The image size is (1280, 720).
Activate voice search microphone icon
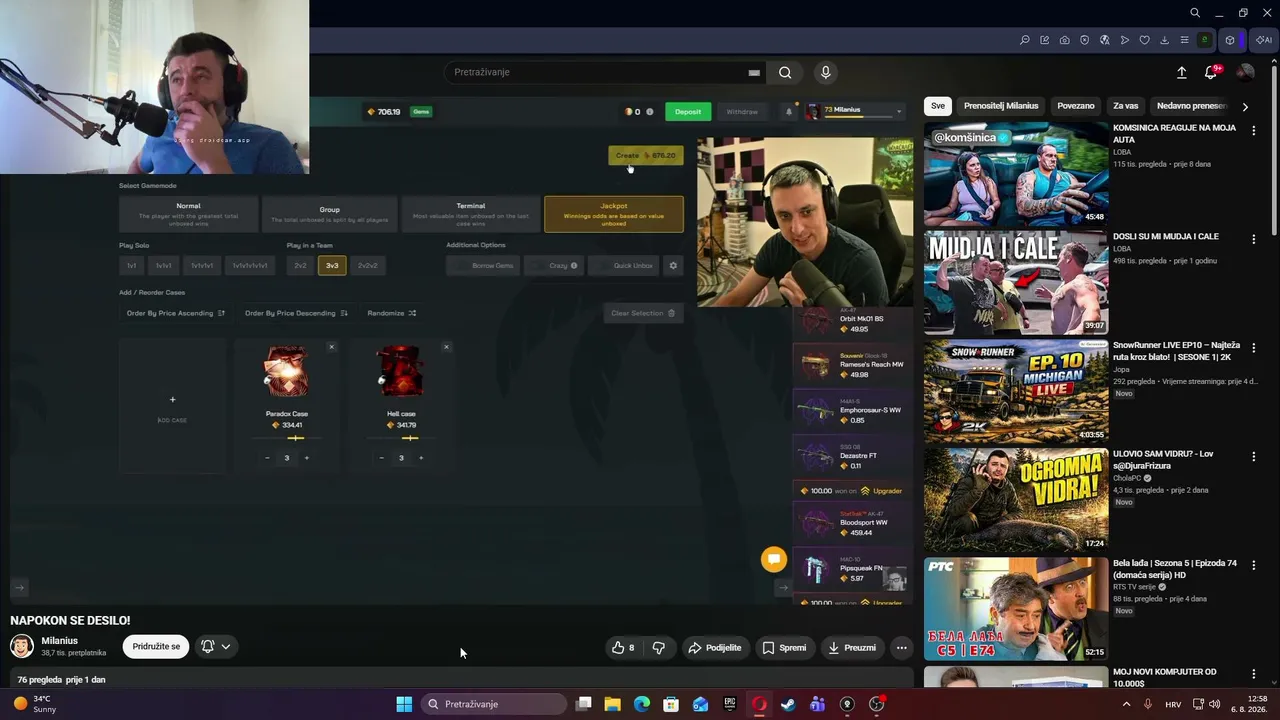click(825, 72)
